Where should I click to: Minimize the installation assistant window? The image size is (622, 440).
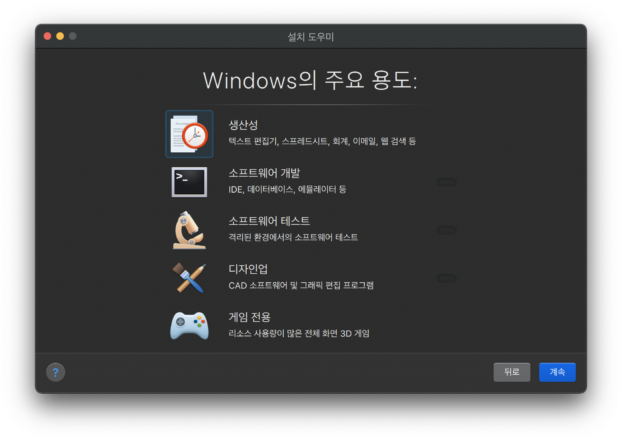point(60,36)
